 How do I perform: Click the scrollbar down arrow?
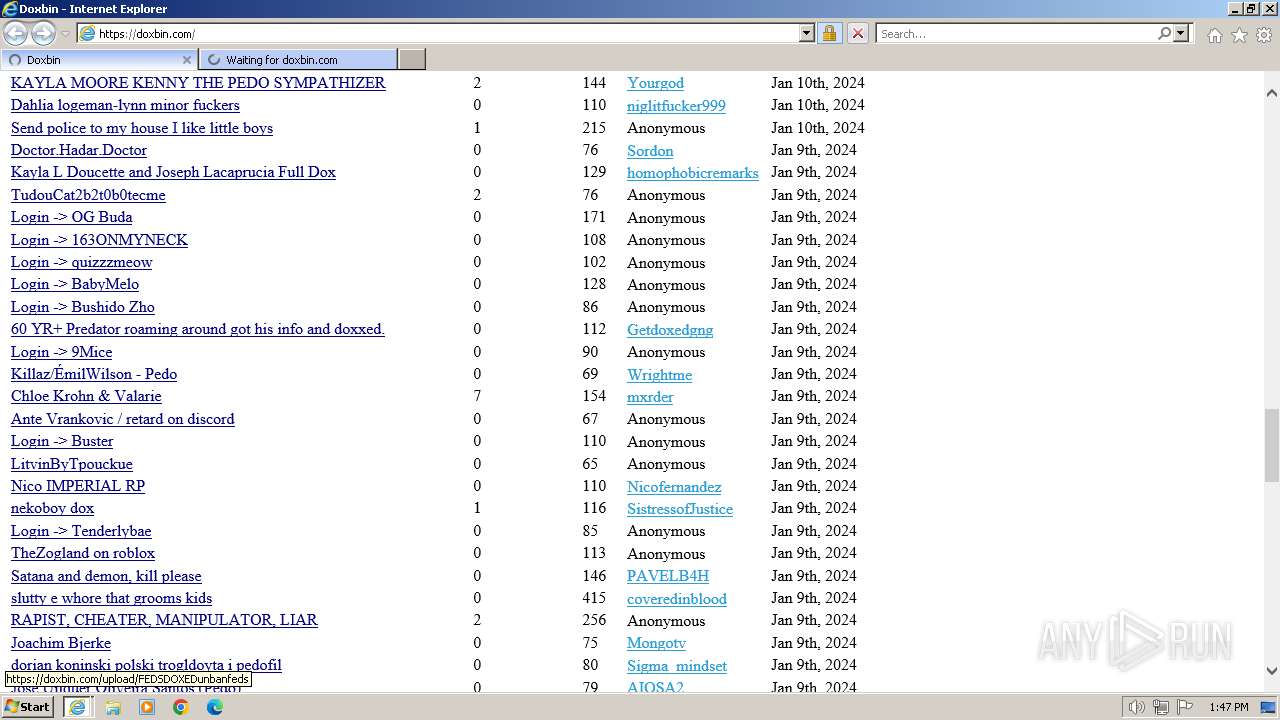tap(1271, 671)
